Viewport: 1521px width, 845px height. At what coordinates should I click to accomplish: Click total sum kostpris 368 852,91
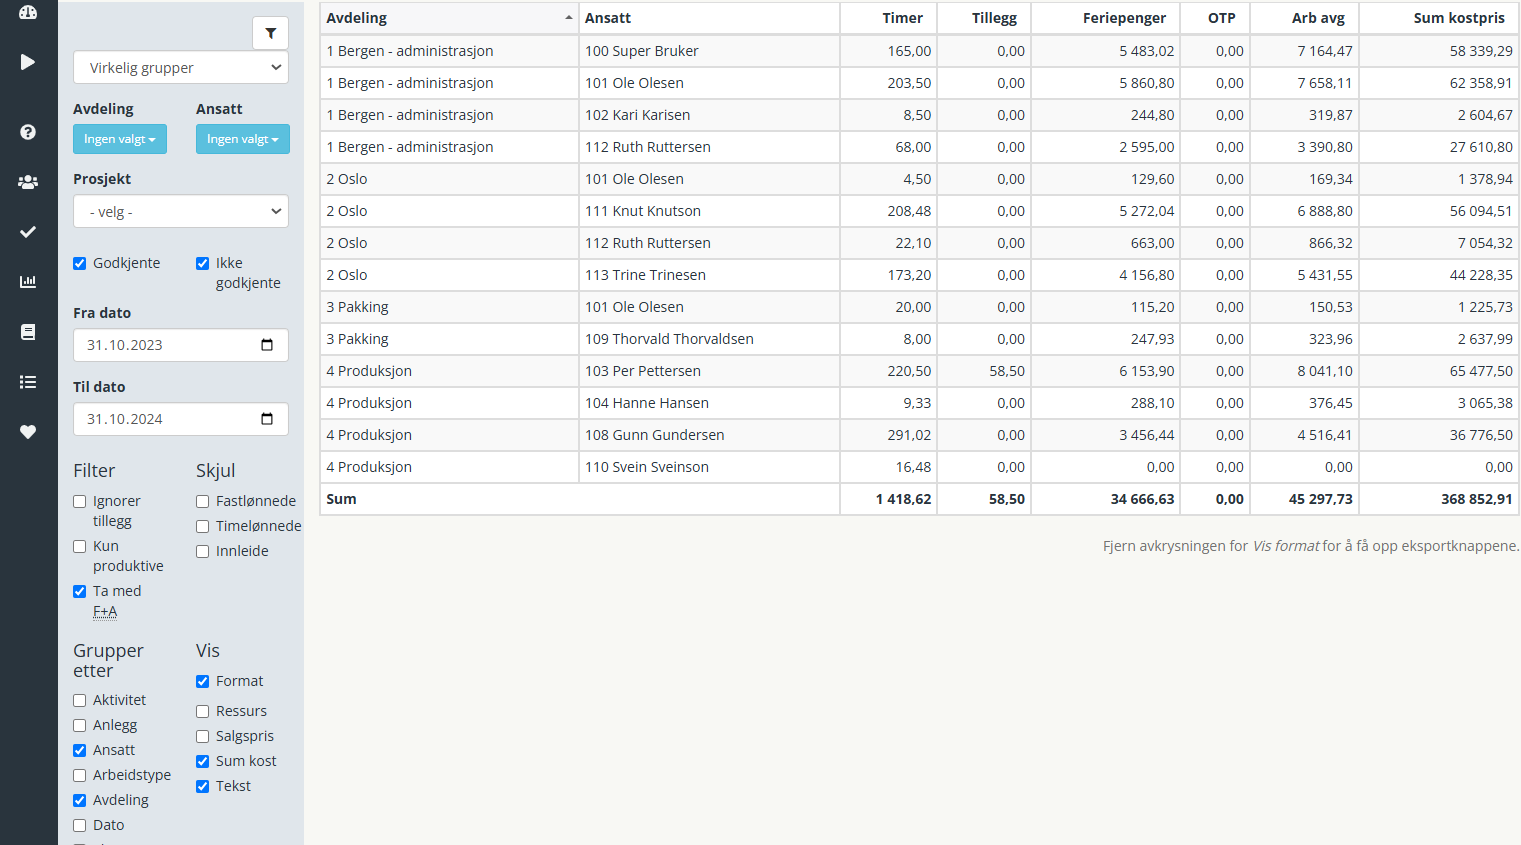click(1476, 499)
